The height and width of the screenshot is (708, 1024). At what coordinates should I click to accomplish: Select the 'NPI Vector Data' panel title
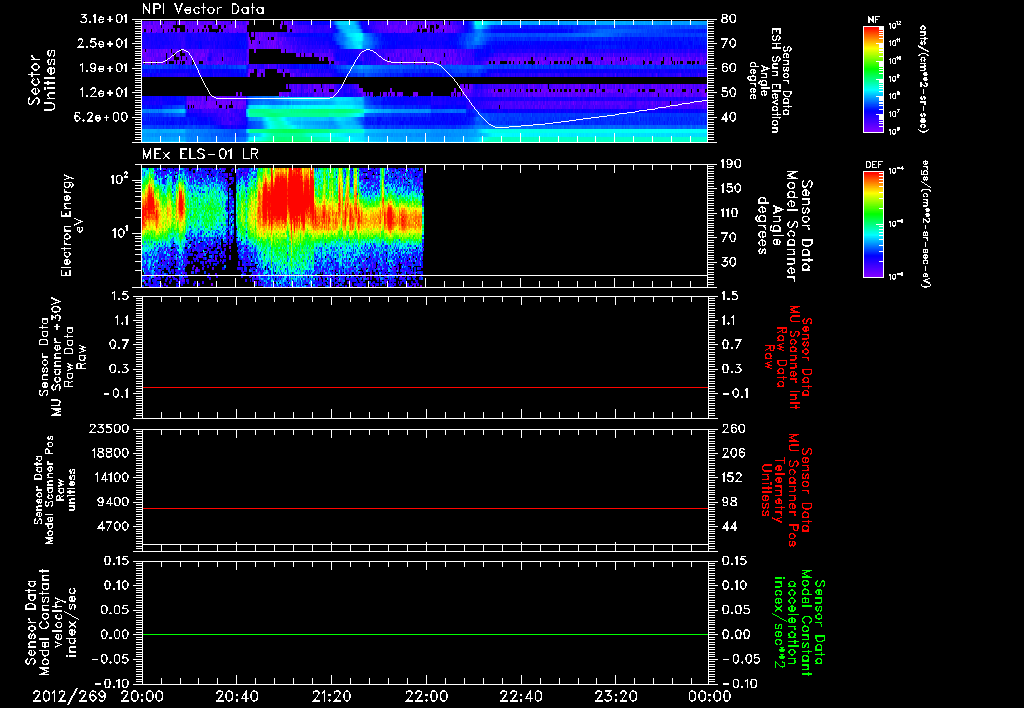pos(203,9)
